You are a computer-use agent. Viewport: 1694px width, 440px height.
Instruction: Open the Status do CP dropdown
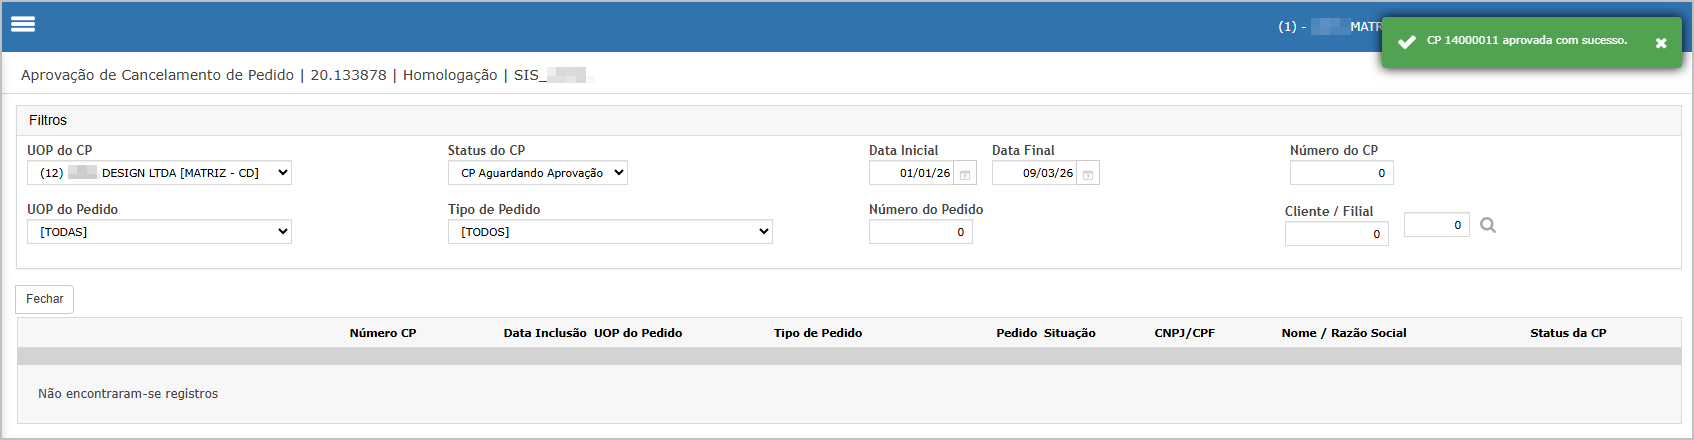click(x=537, y=173)
